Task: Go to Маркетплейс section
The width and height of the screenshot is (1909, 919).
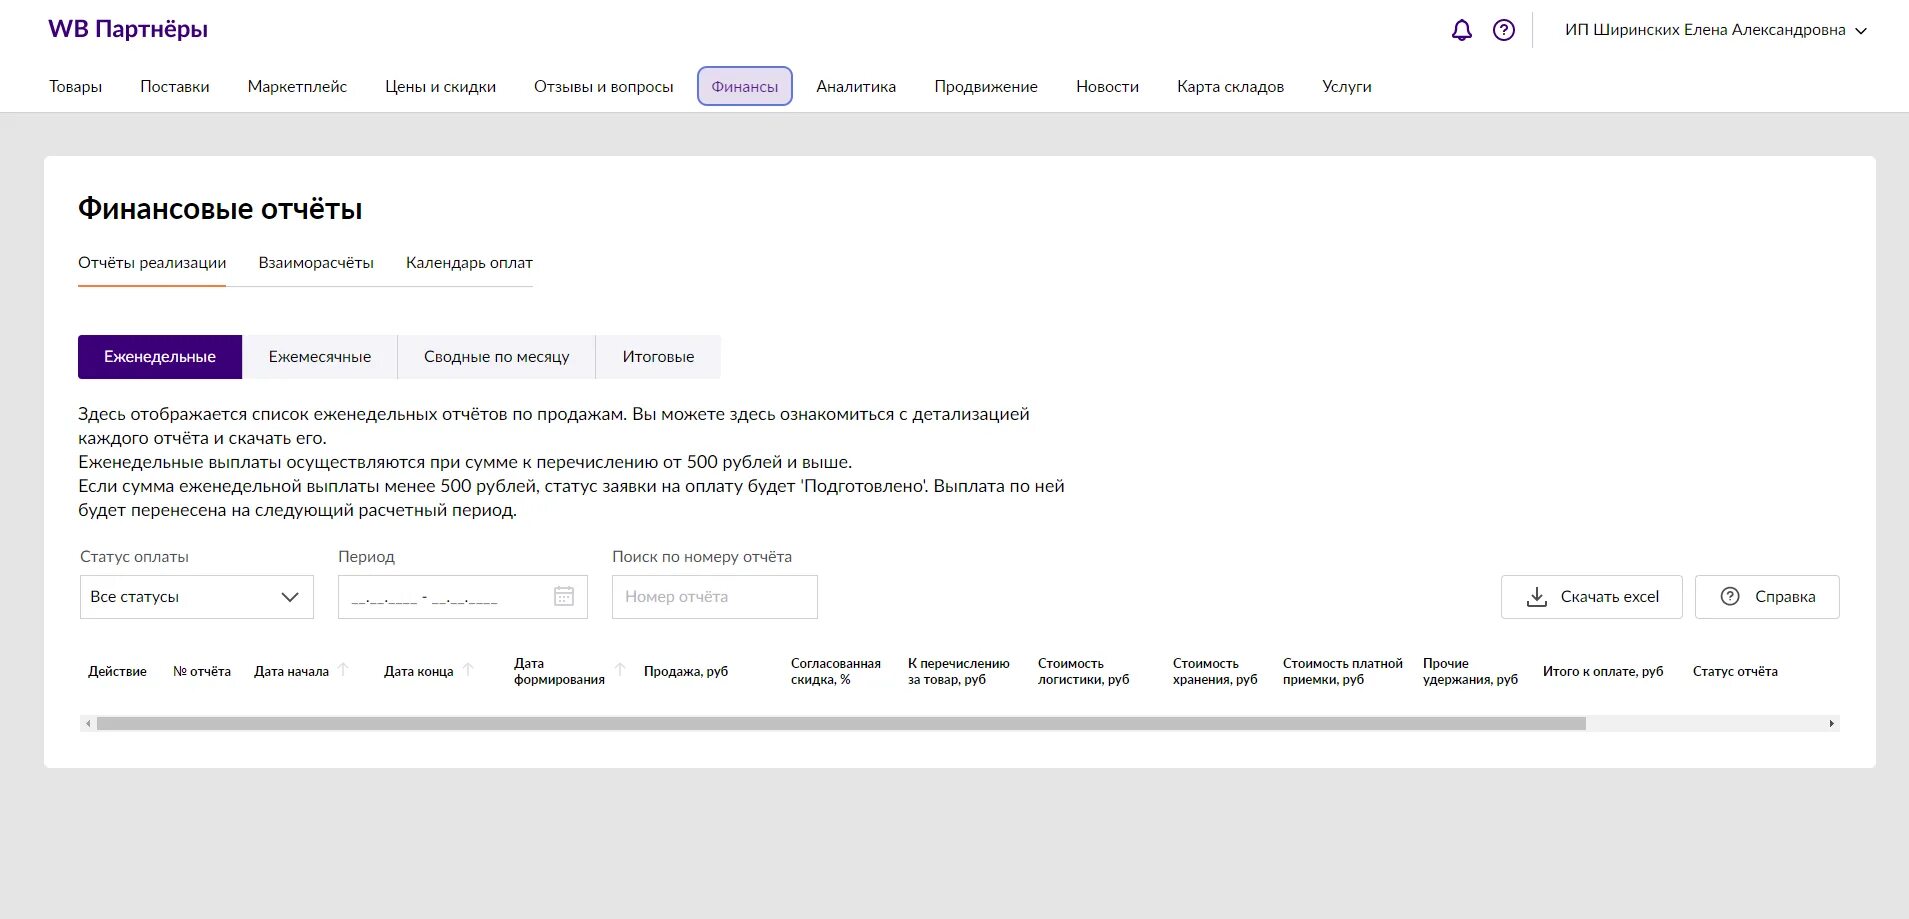Action: point(297,87)
